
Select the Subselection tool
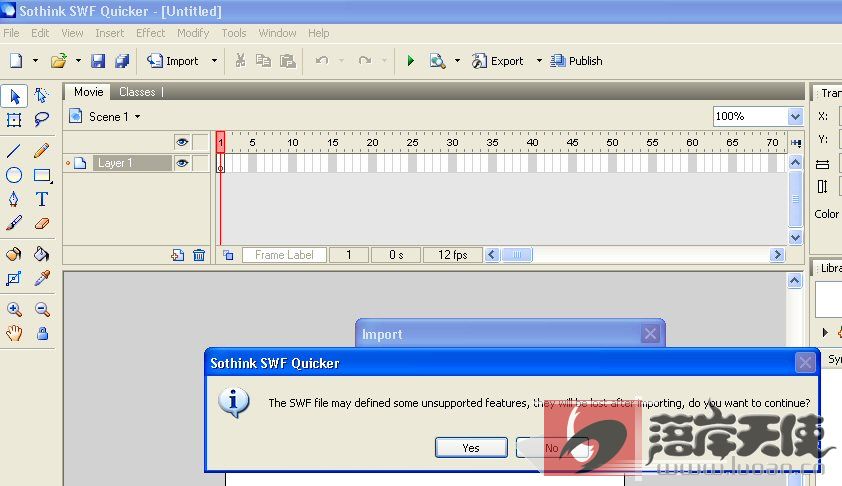41,96
